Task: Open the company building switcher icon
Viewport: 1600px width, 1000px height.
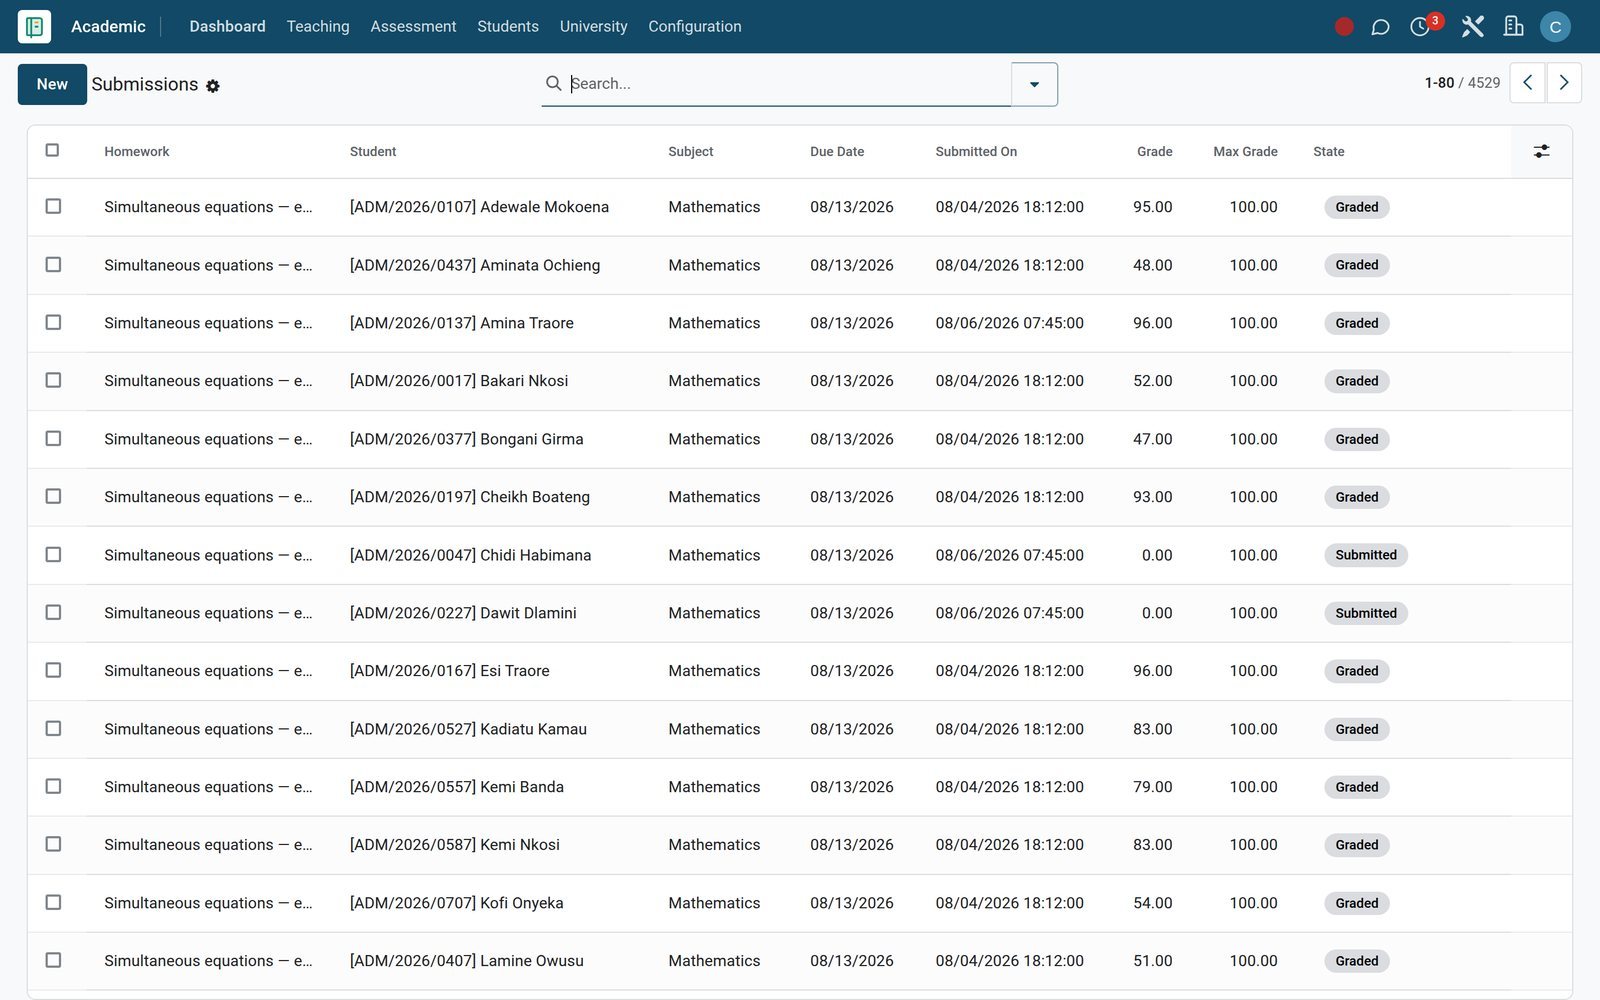Action: (1513, 27)
